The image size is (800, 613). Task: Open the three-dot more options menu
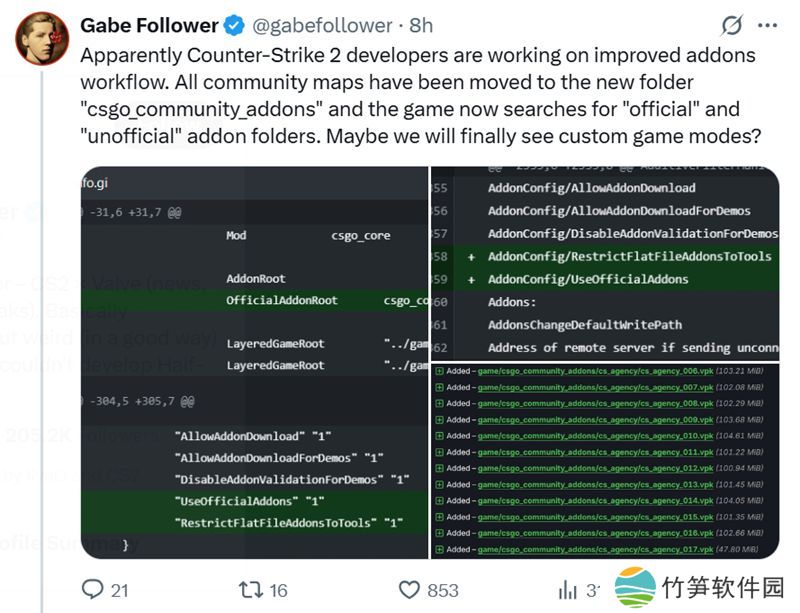click(x=768, y=26)
